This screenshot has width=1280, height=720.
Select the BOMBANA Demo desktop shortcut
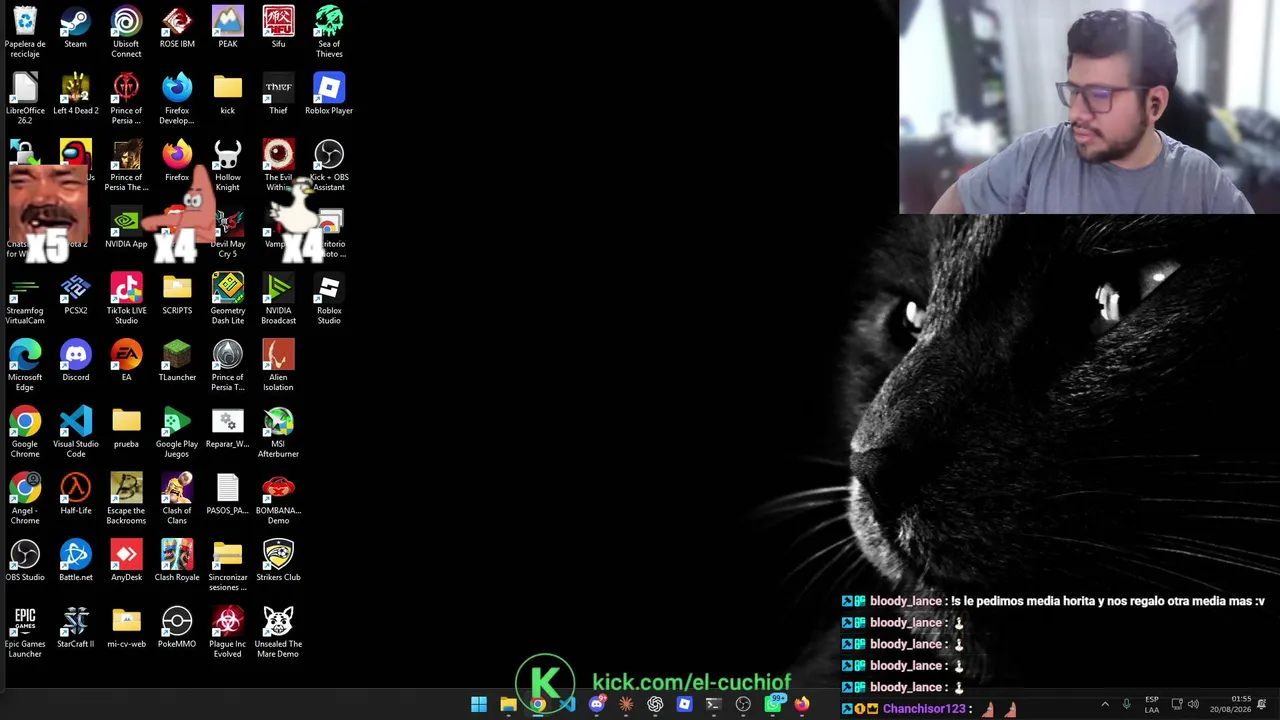point(278,500)
